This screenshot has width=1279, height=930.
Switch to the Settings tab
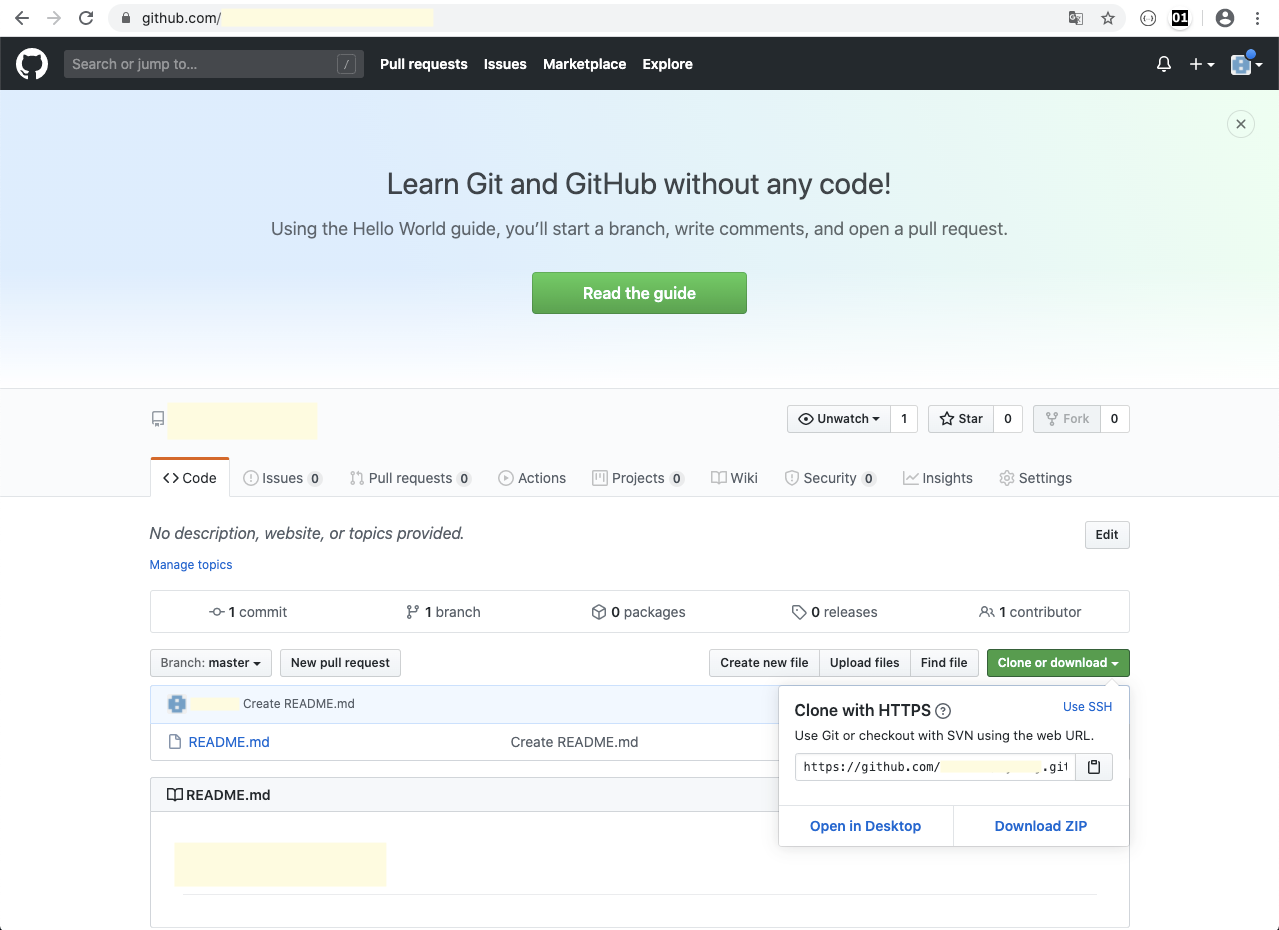coord(1035,478)
